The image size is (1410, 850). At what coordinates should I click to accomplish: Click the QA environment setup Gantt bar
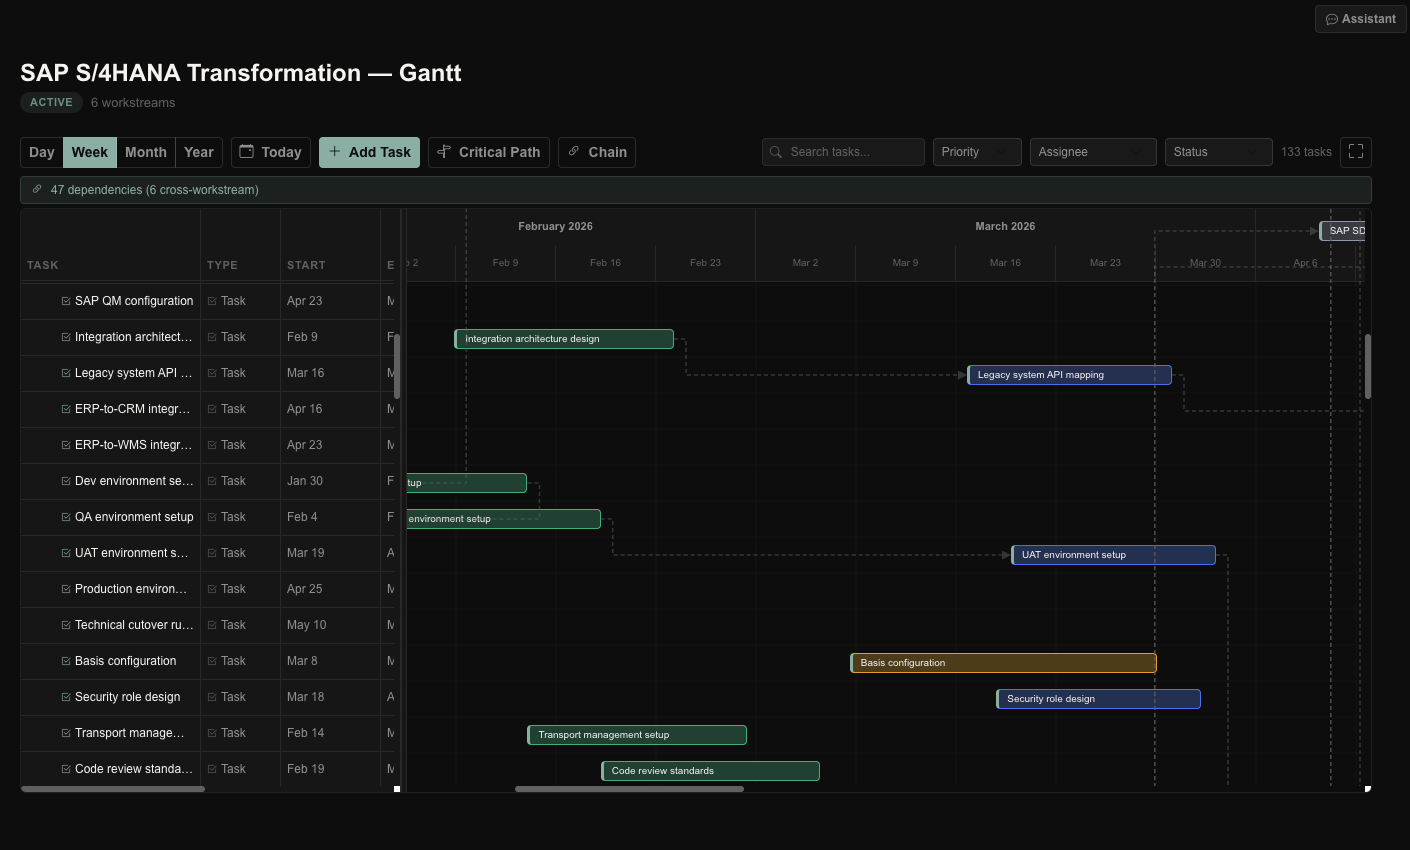coord(503,519)
